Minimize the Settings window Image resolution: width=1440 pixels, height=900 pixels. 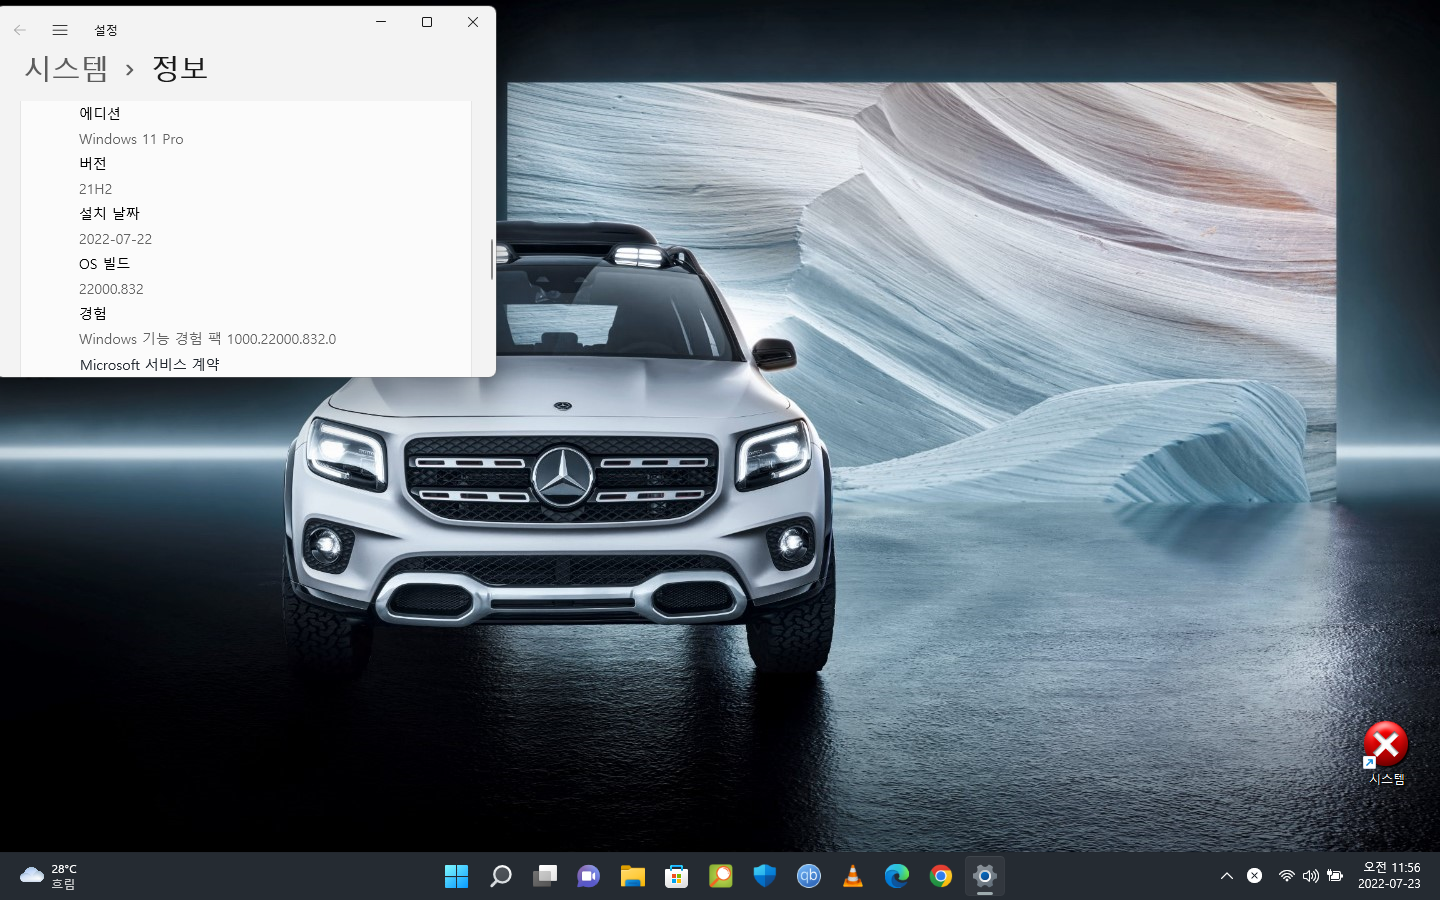pos(381,22)
